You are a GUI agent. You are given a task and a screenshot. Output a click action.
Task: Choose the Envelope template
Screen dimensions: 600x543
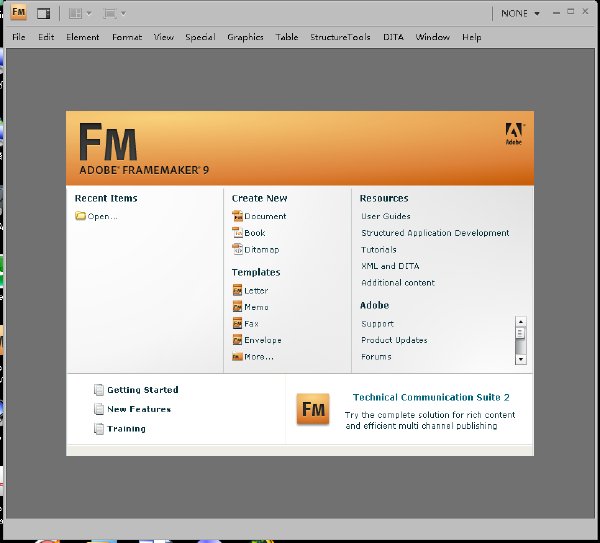coord(263,340)
